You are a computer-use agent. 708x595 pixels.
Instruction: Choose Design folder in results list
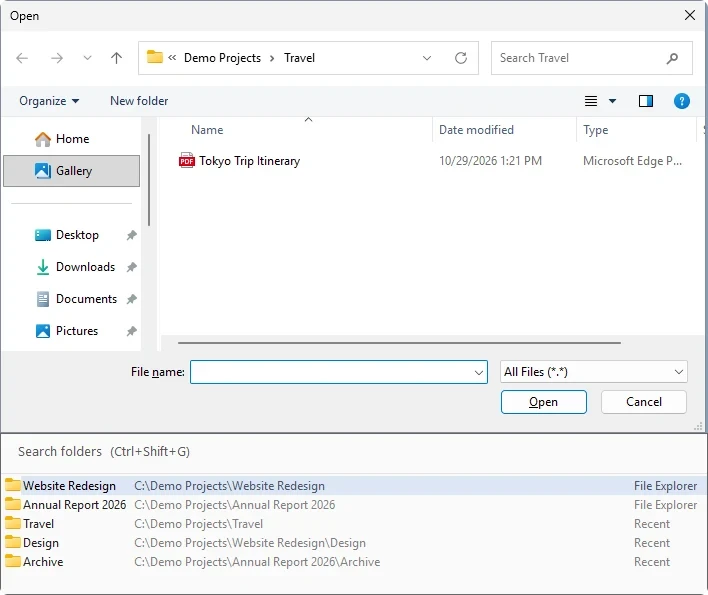(354, 543)
